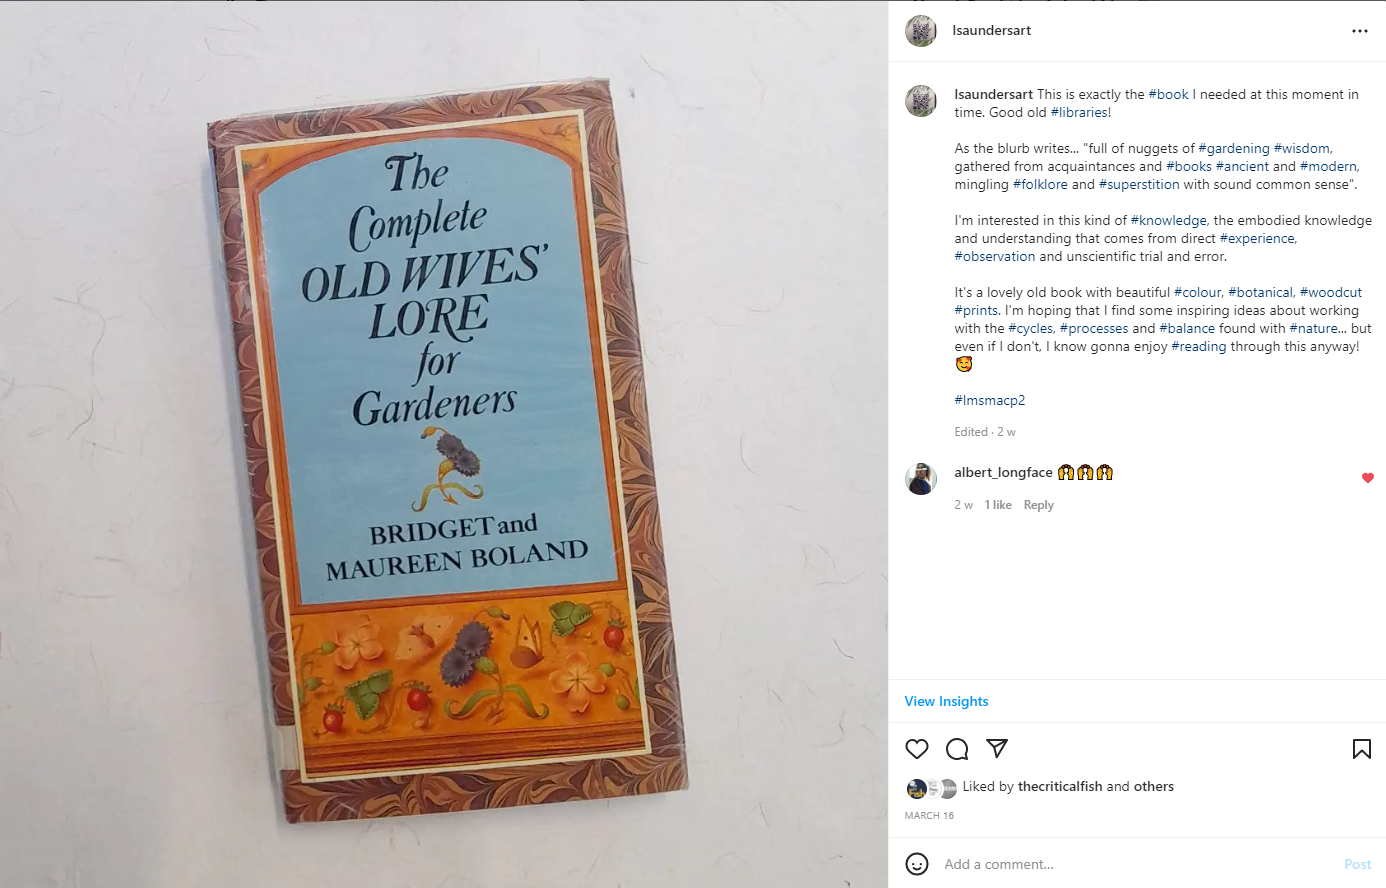Viewport: 1386px width, 888px height.
Task: Submit comment with Post button
Action: coord(1358,864)
